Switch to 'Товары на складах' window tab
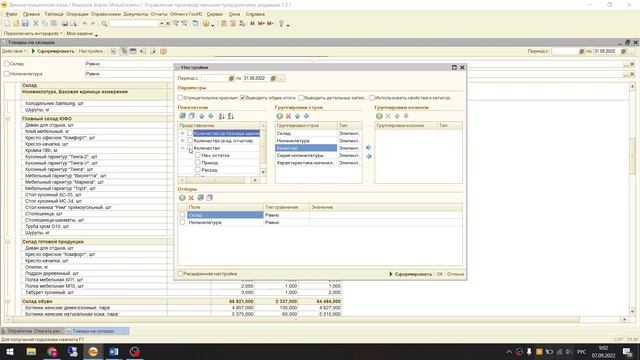Screen dimensions: 640x360 (97, 331)
